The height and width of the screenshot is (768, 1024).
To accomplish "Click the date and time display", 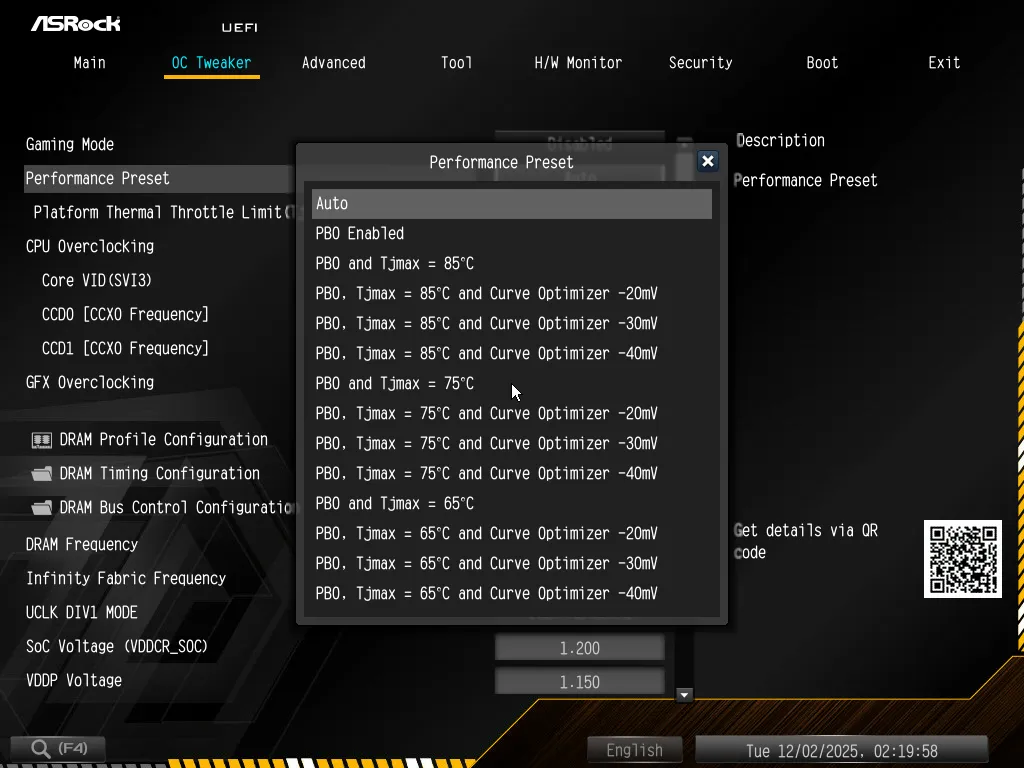I will click(841, 750).
